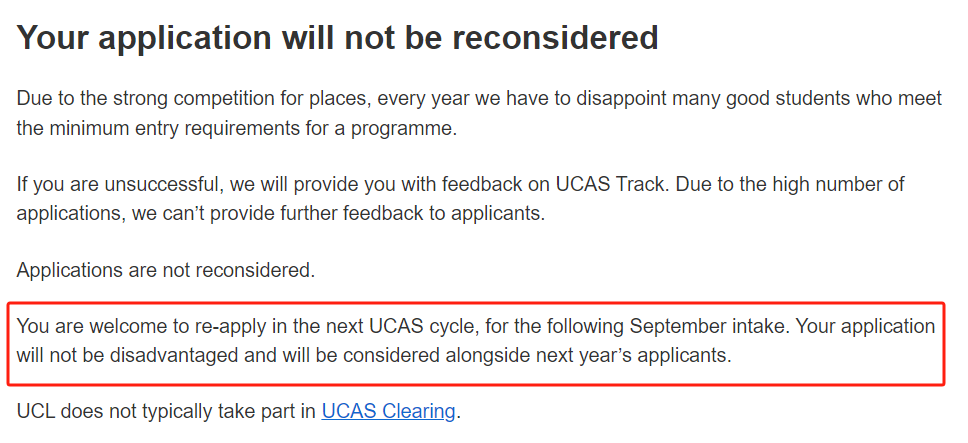The image size is (968, 443).
Task: Click the word 'application' in the heading
Action: 184,39
